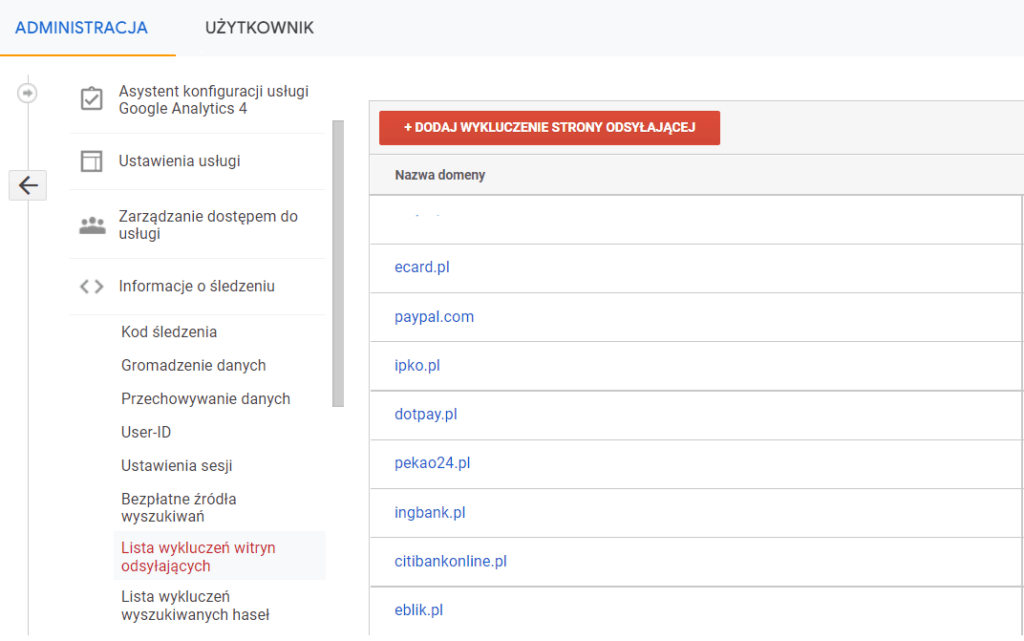This screenshot has width=1024, height=641.
Task: Open Gromadzenie danych submenu item
Action: click(x=193, y=366)
